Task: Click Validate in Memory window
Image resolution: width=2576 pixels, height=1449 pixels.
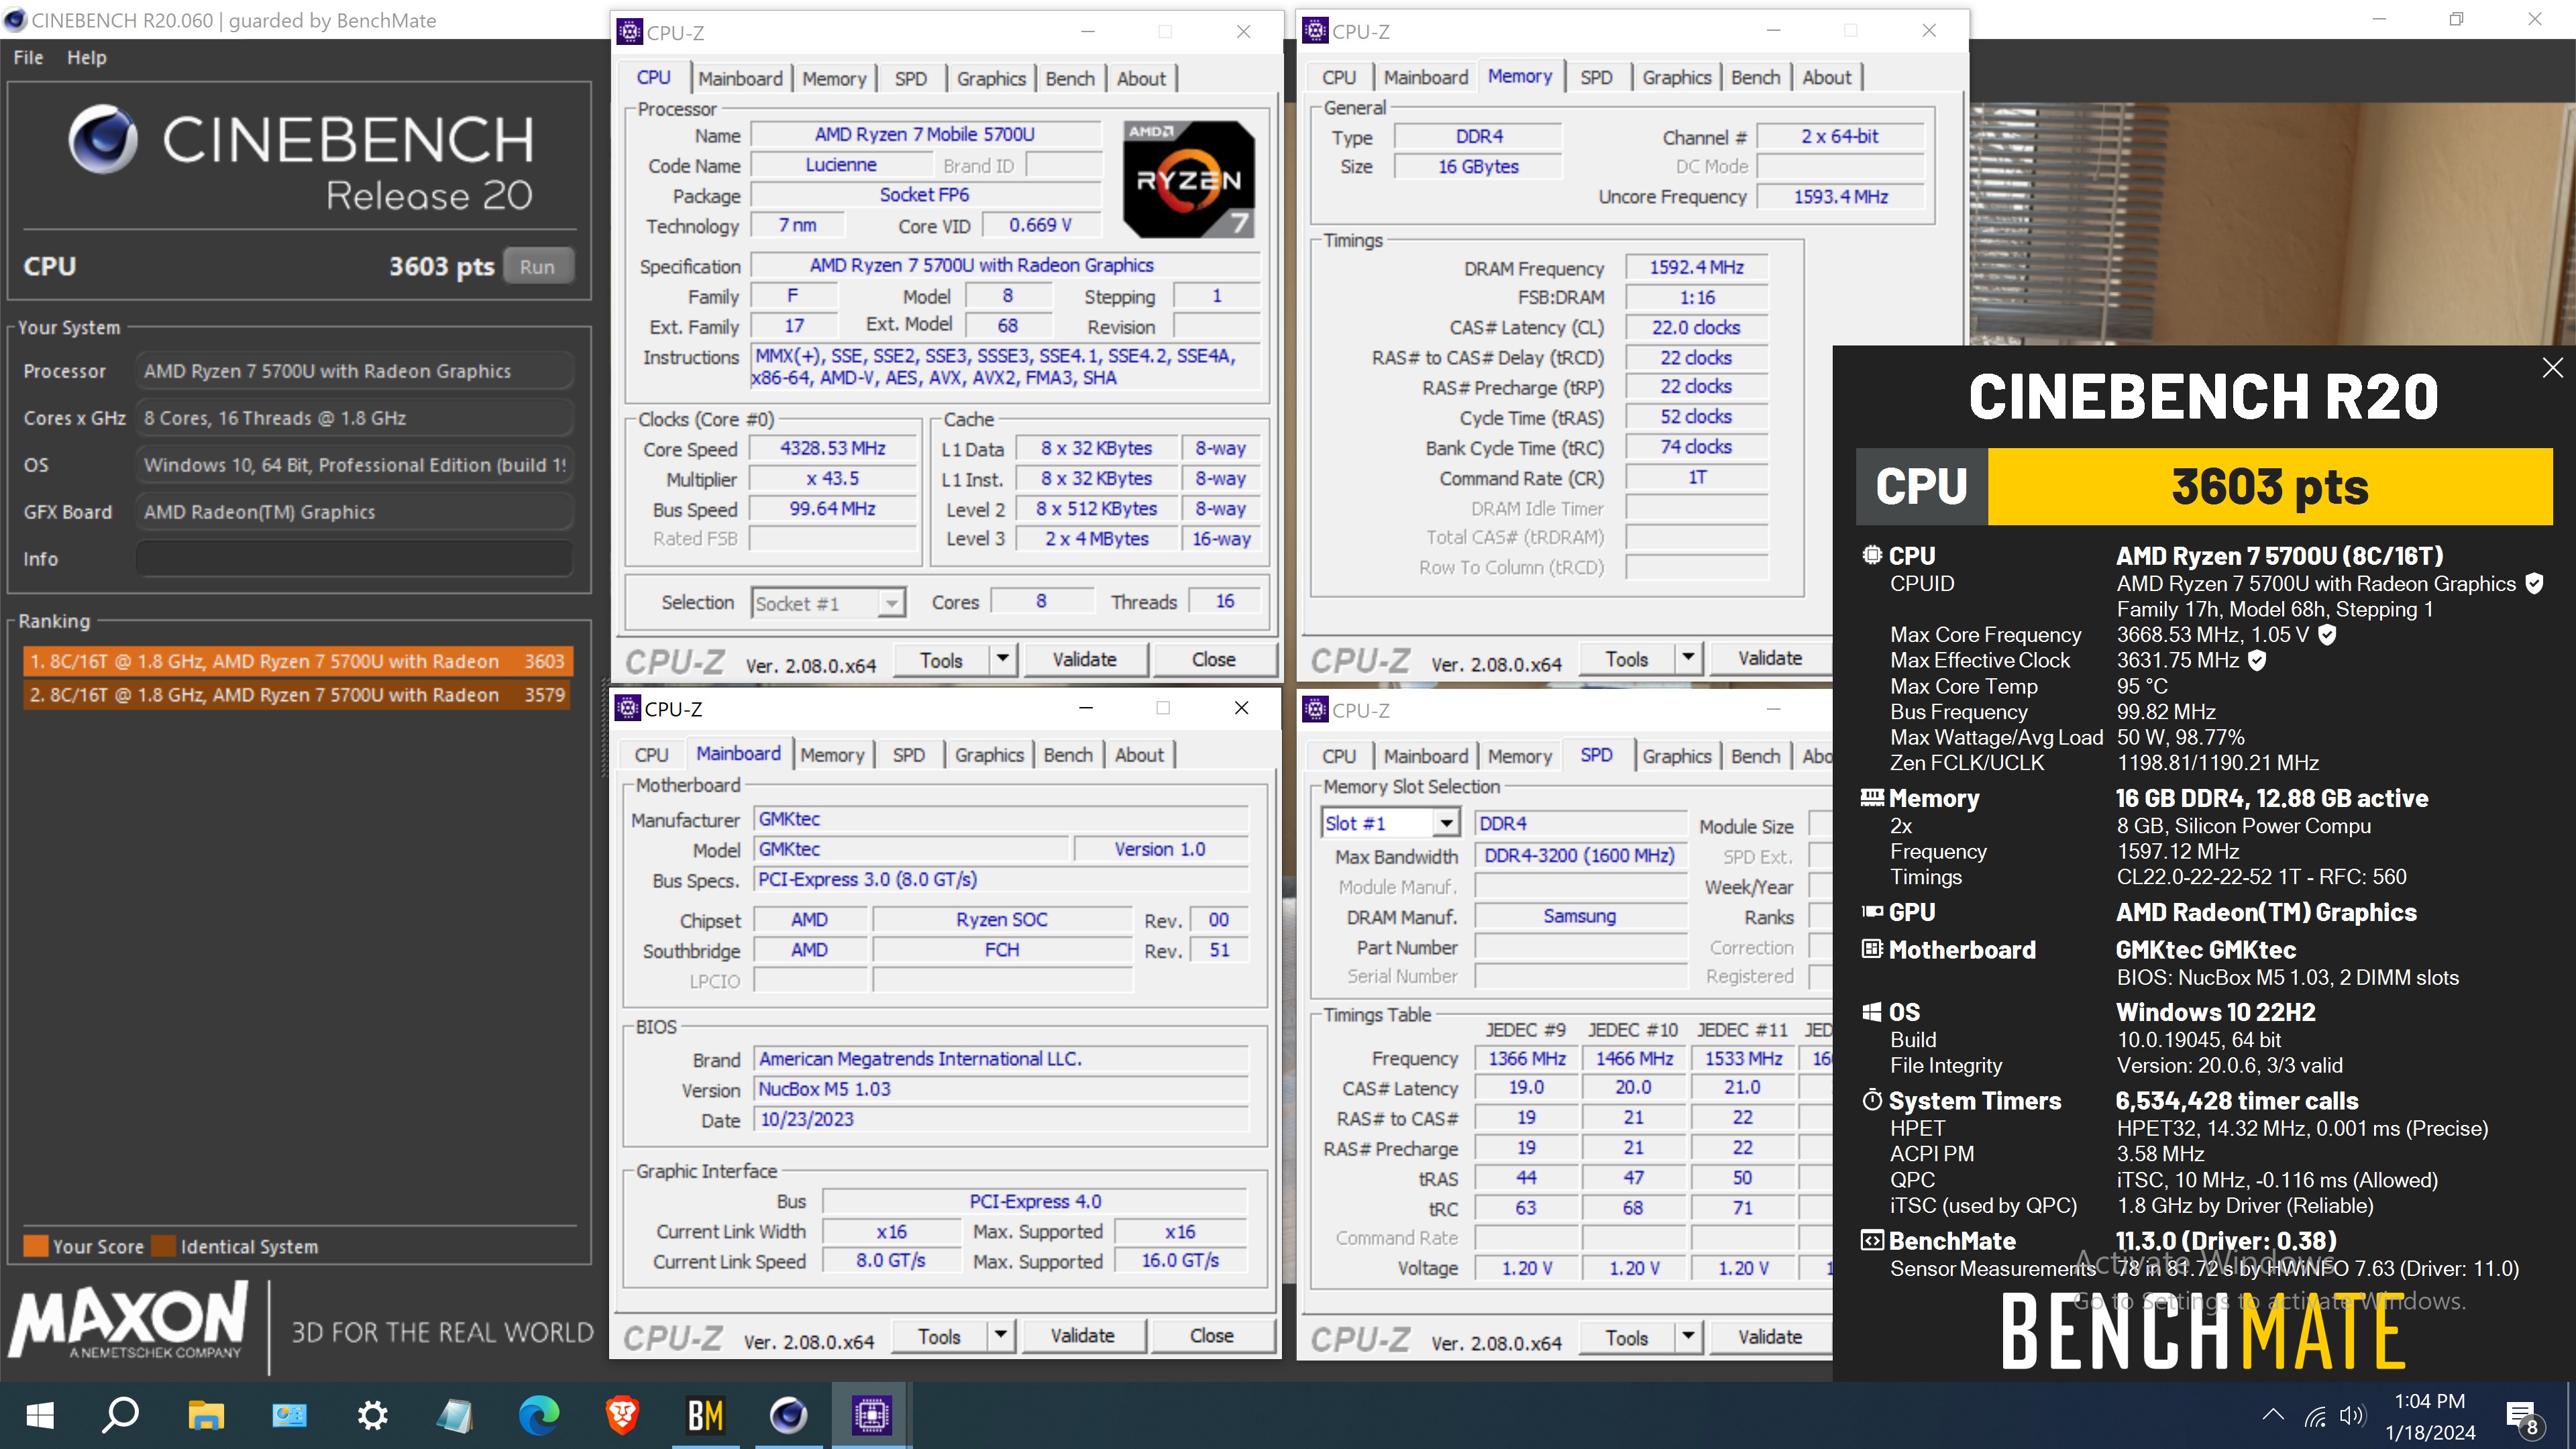Action: pos(1770,658)
